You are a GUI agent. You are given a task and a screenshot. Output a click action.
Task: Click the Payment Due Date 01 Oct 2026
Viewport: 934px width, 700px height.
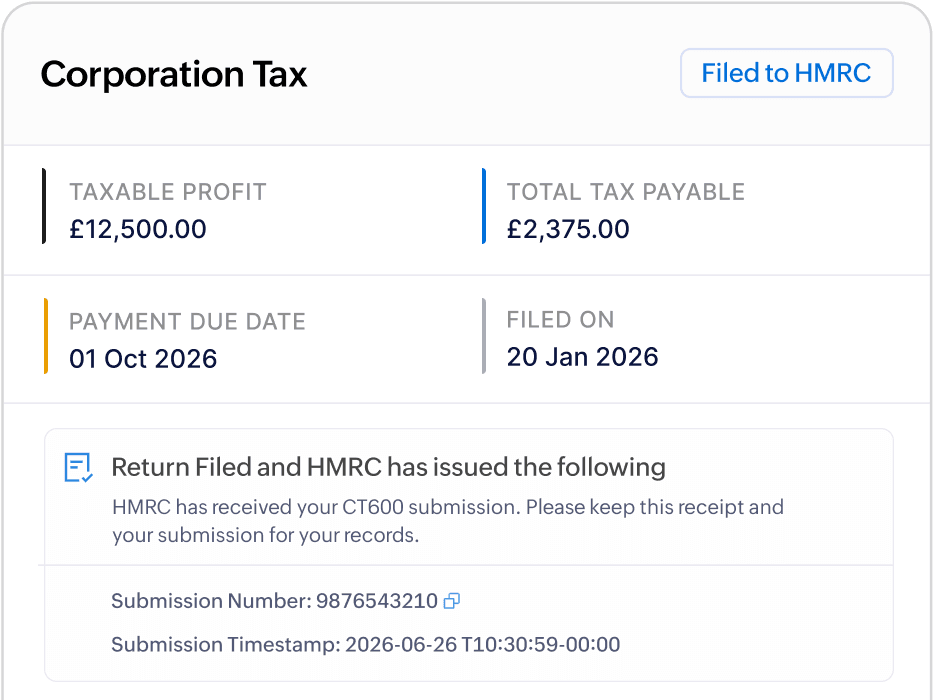[x=143, y=358]
